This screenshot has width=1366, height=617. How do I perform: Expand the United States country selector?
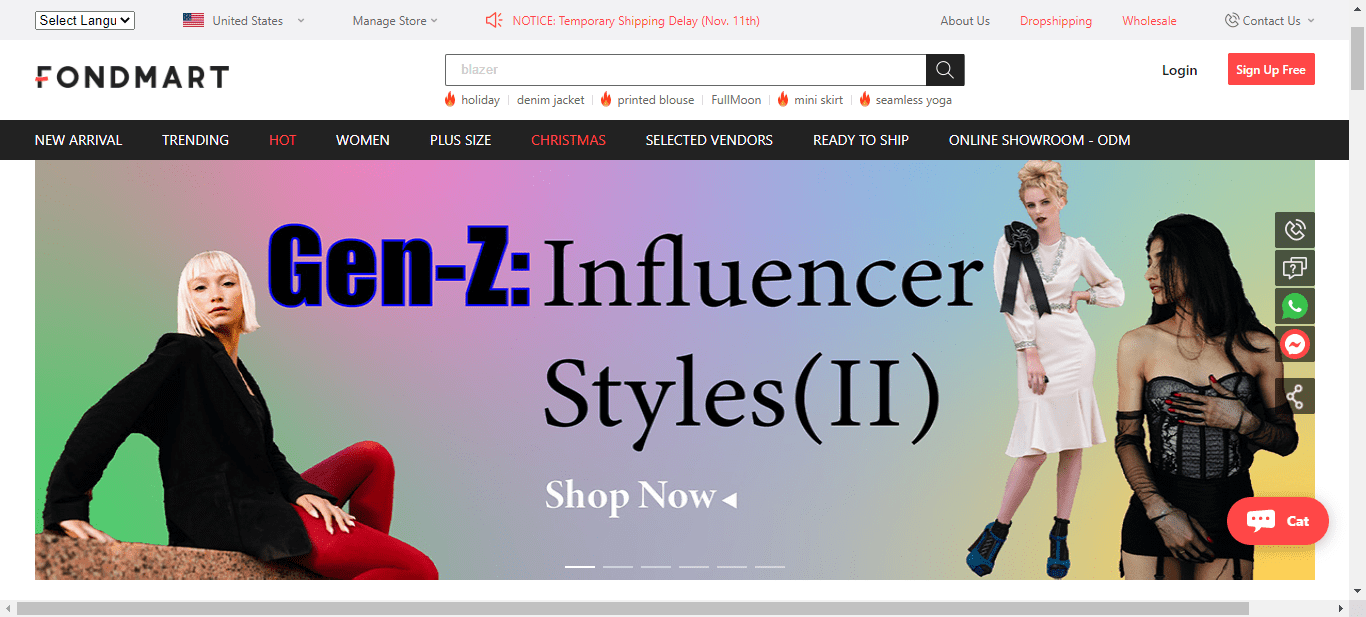(x=245, y=20)
